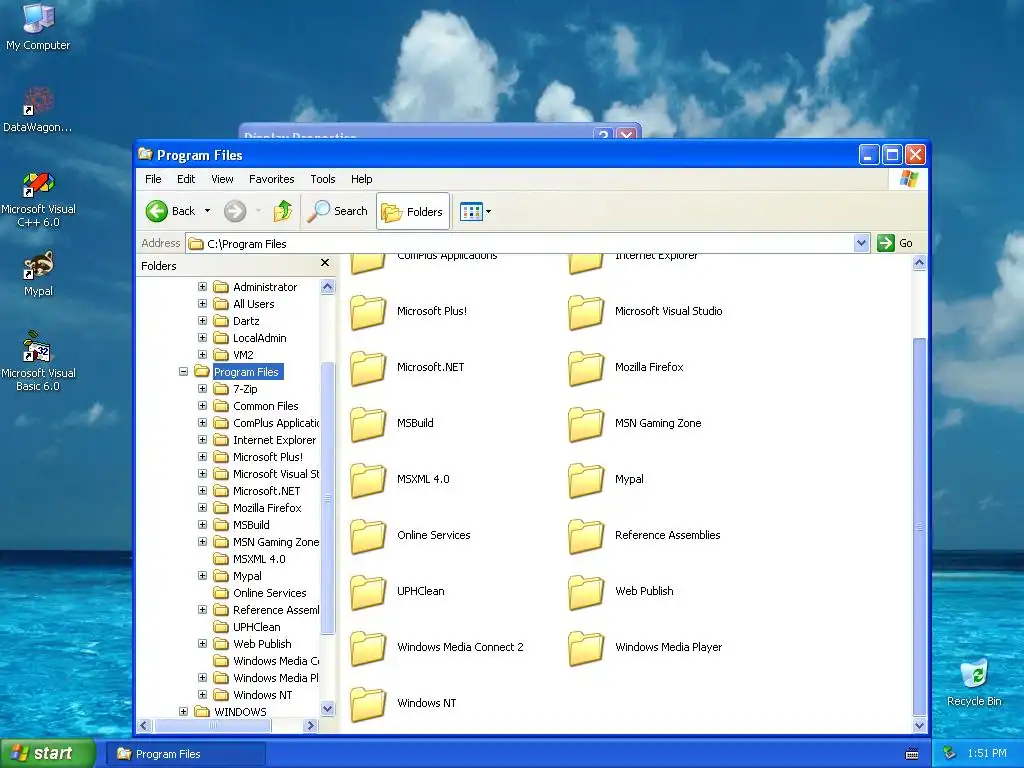The image size is (1024, 768).
Task: Expand the Common Files tree node
Action: pyautogui.click(x=202, y=406)
